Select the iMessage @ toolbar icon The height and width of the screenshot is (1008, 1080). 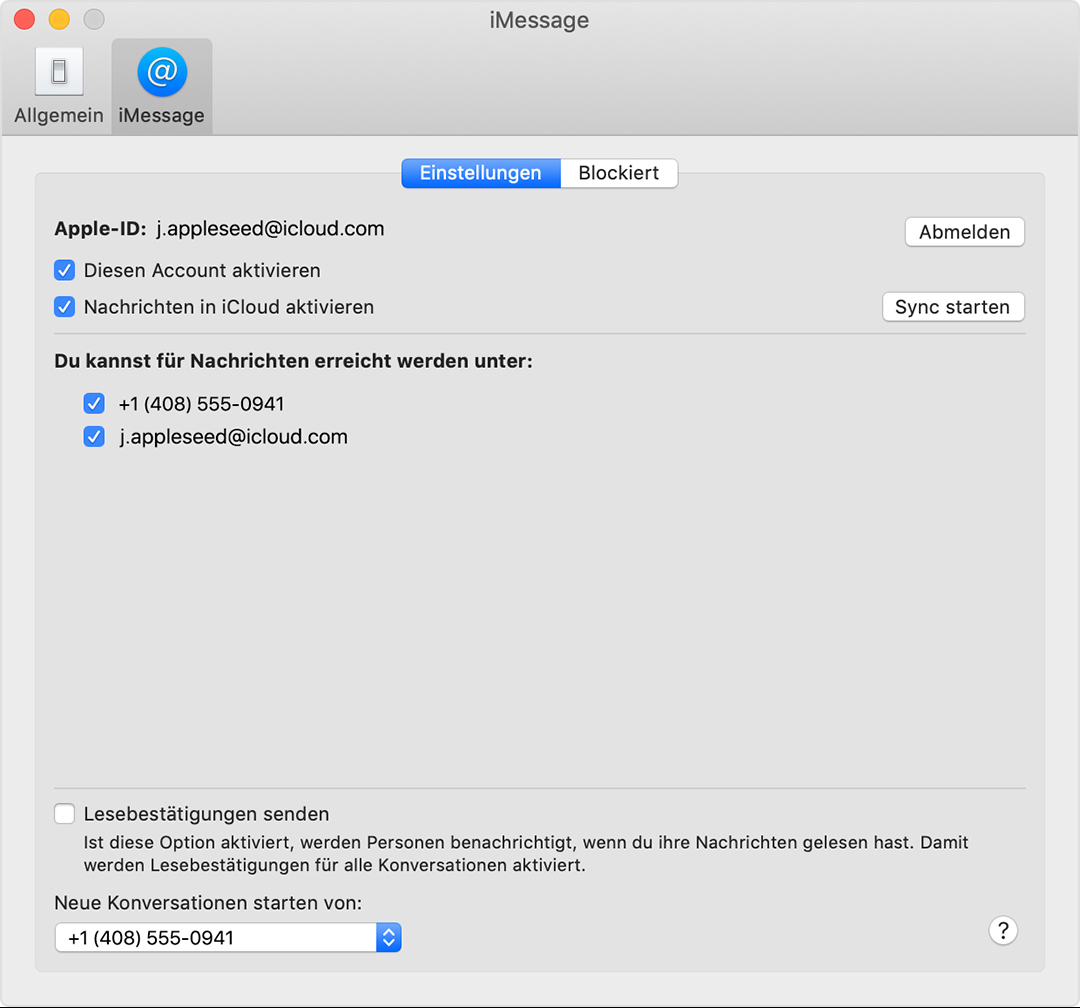[x=162, y=86]
